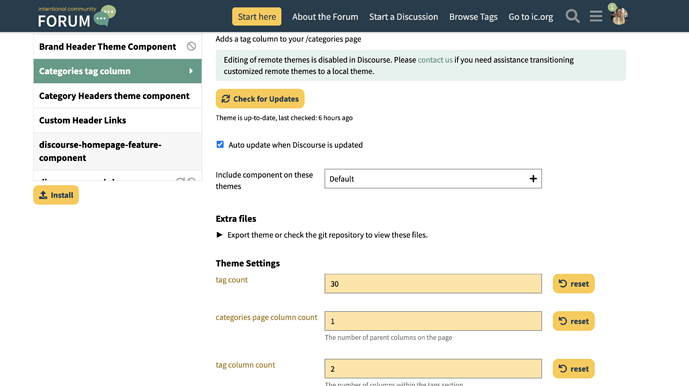Reset the tag count setting
The width and height of the screenshot is (689, 386).
pos(573,284)
